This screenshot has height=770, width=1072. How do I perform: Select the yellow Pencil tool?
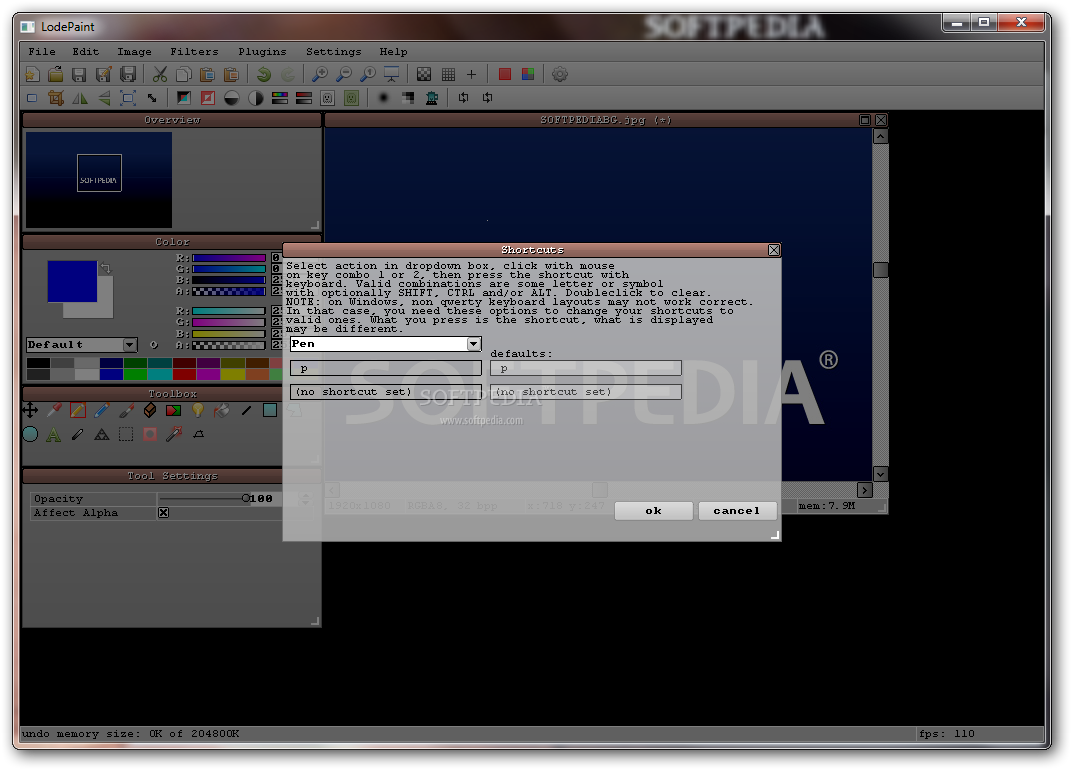pyautogui.click(x=78, y=410)
